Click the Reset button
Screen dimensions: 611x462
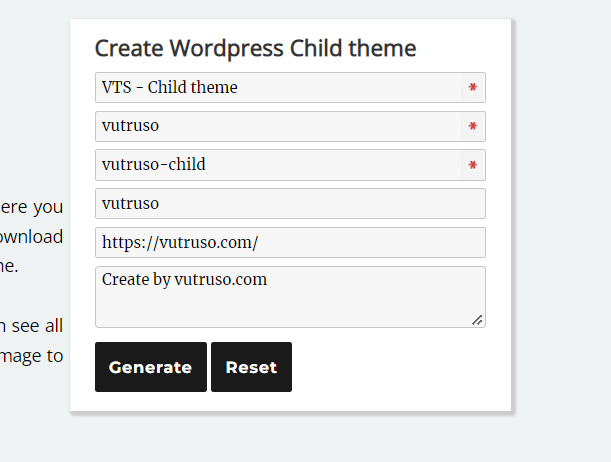click(251, 367)
